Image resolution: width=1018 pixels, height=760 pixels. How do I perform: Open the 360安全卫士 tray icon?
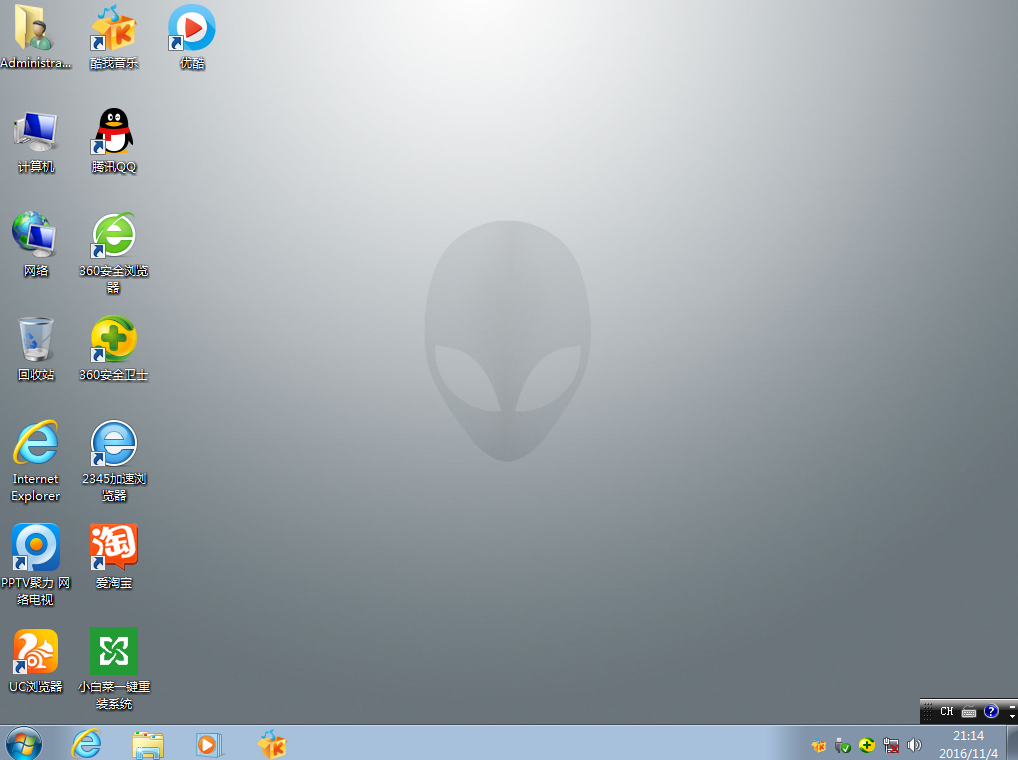point(867,745)
